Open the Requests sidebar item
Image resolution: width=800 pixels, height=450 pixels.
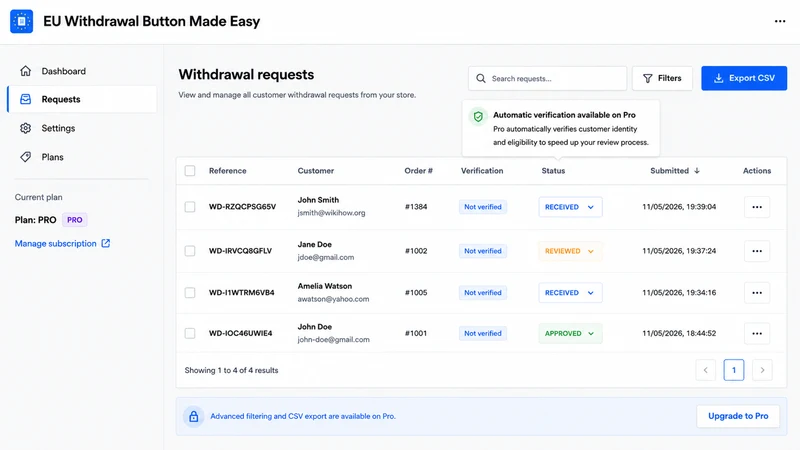point(82,99)
